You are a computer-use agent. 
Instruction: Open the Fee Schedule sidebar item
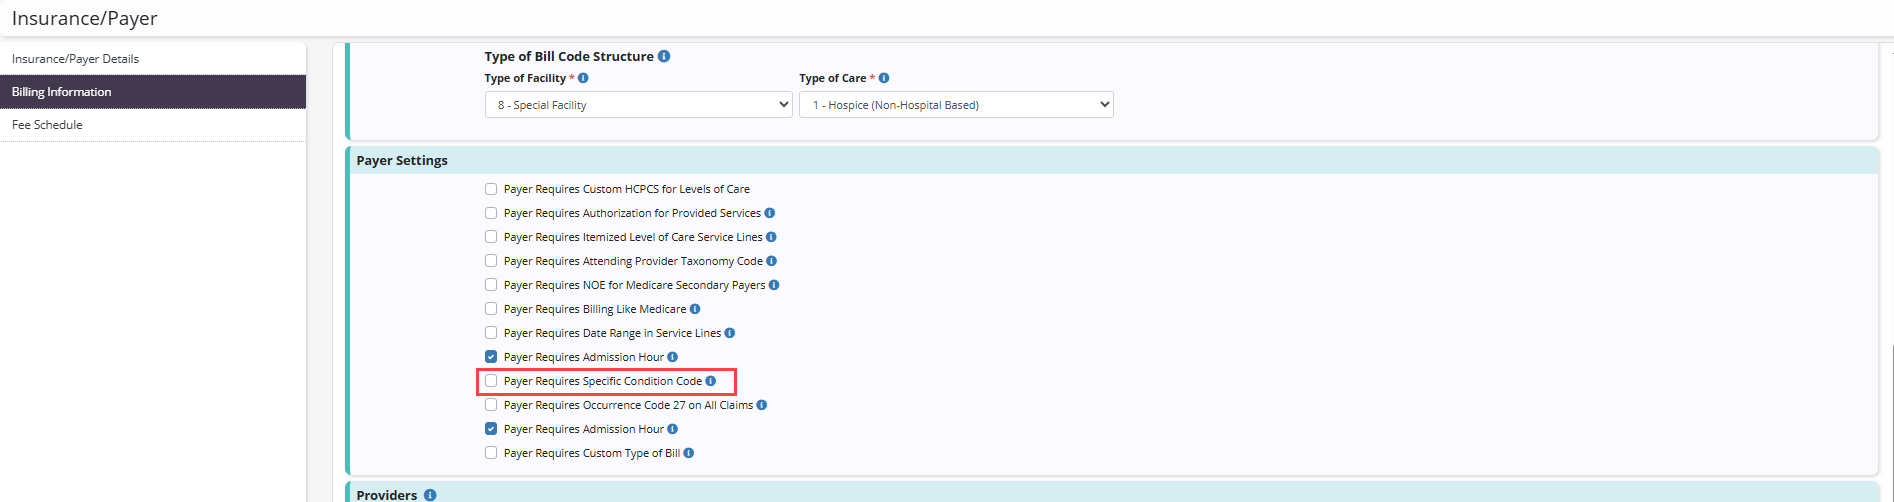click(x=47, y=125)
